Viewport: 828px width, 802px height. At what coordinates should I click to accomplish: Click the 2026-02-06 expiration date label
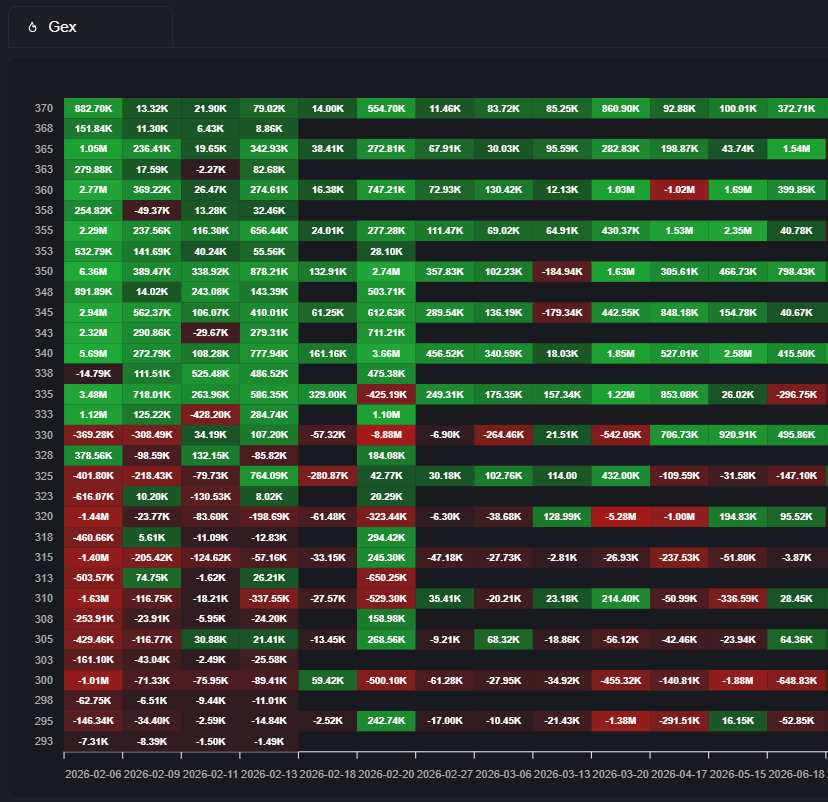coord(93,774)
